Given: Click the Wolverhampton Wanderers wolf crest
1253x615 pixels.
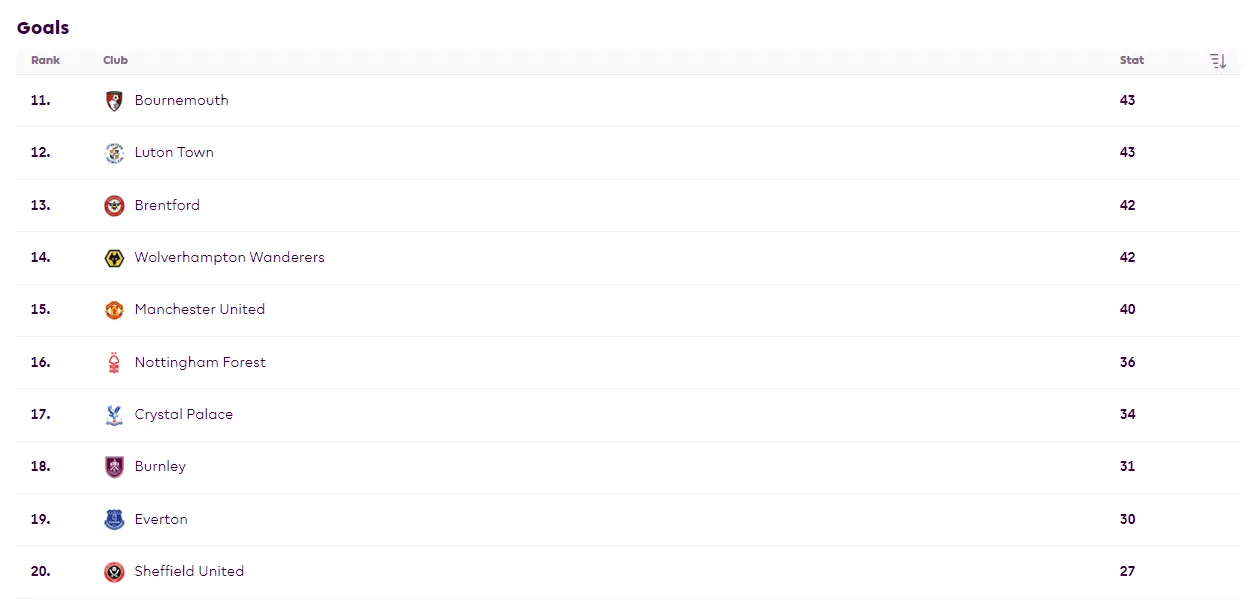Looking at the screenshot, I should pos(114,258).
